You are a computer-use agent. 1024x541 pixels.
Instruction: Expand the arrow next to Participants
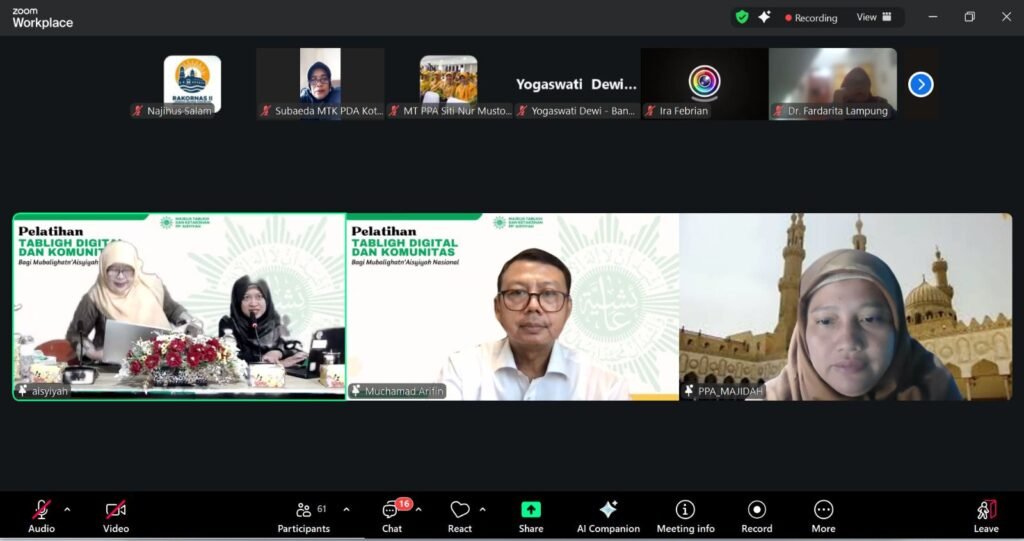pos(346,509)
